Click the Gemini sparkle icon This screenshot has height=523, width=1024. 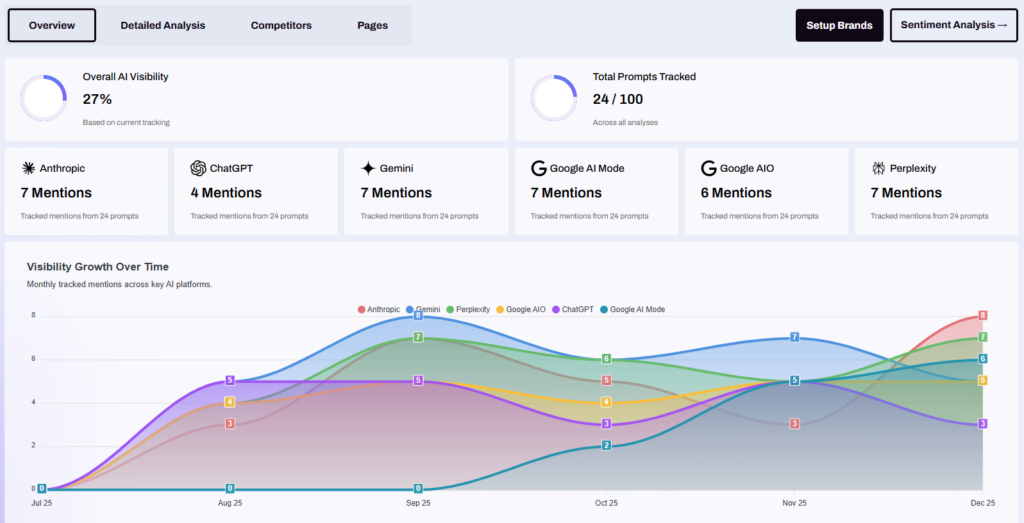368,168
